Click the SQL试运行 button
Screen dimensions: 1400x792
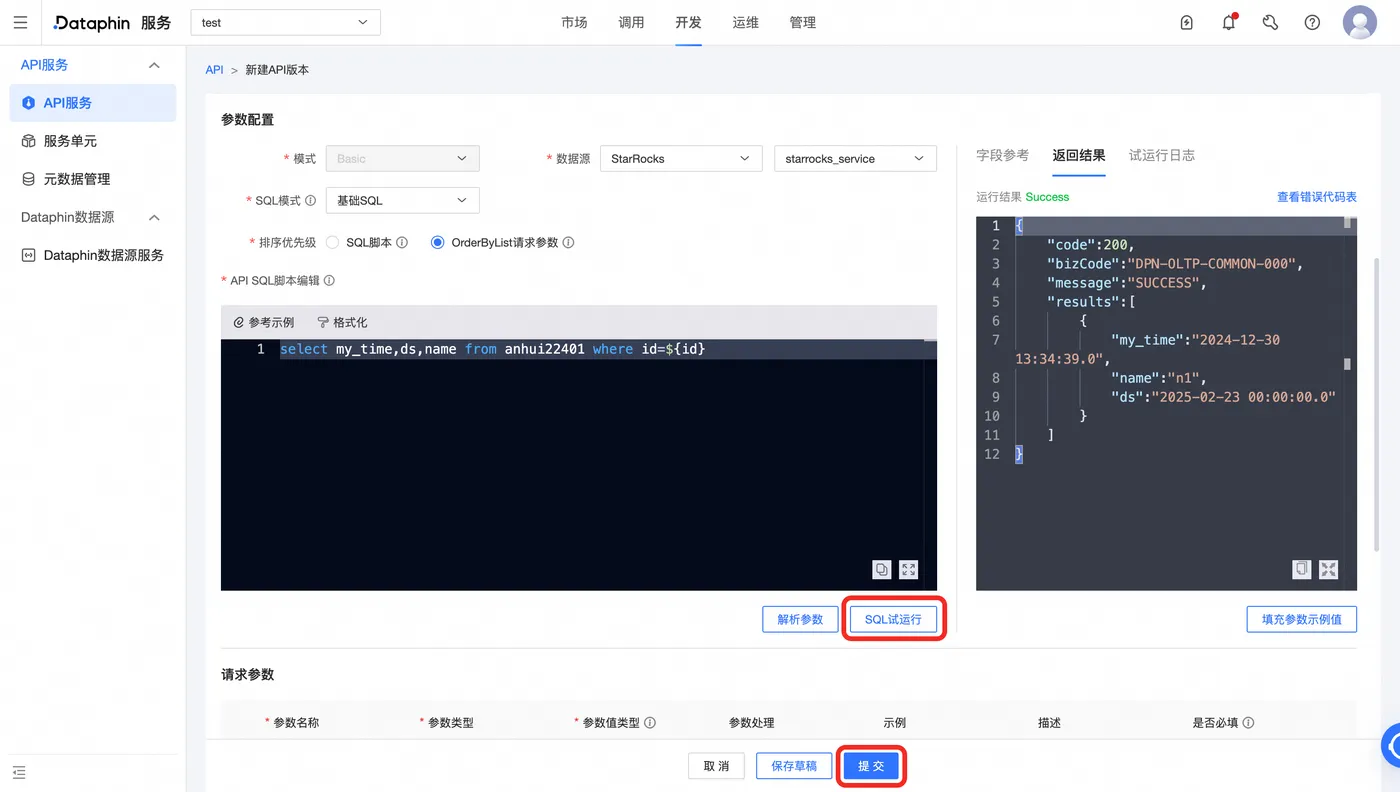click(x=893, y=619)
